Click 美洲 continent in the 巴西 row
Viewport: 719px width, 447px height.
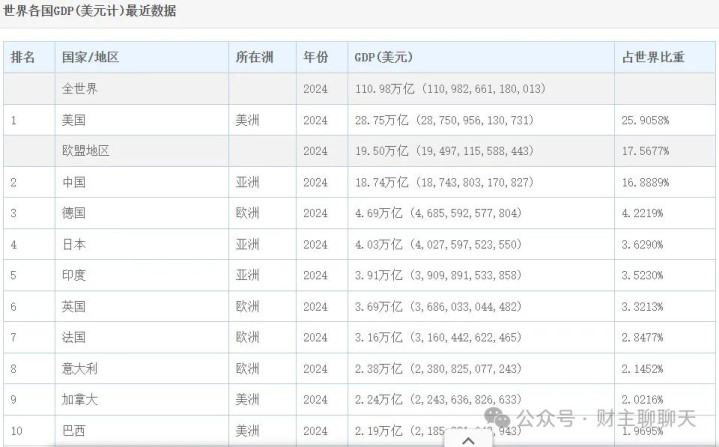point(247,430)
